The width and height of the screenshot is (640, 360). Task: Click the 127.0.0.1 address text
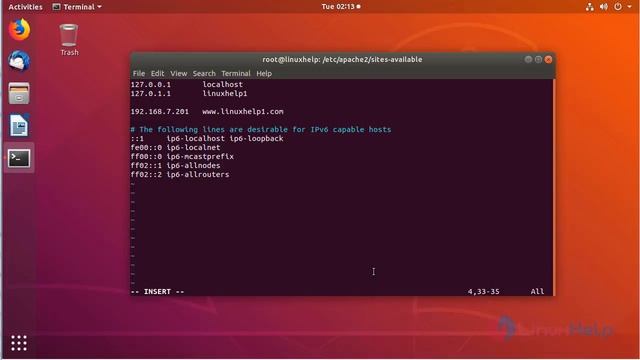pyautogui.click(x=151, y=84)
